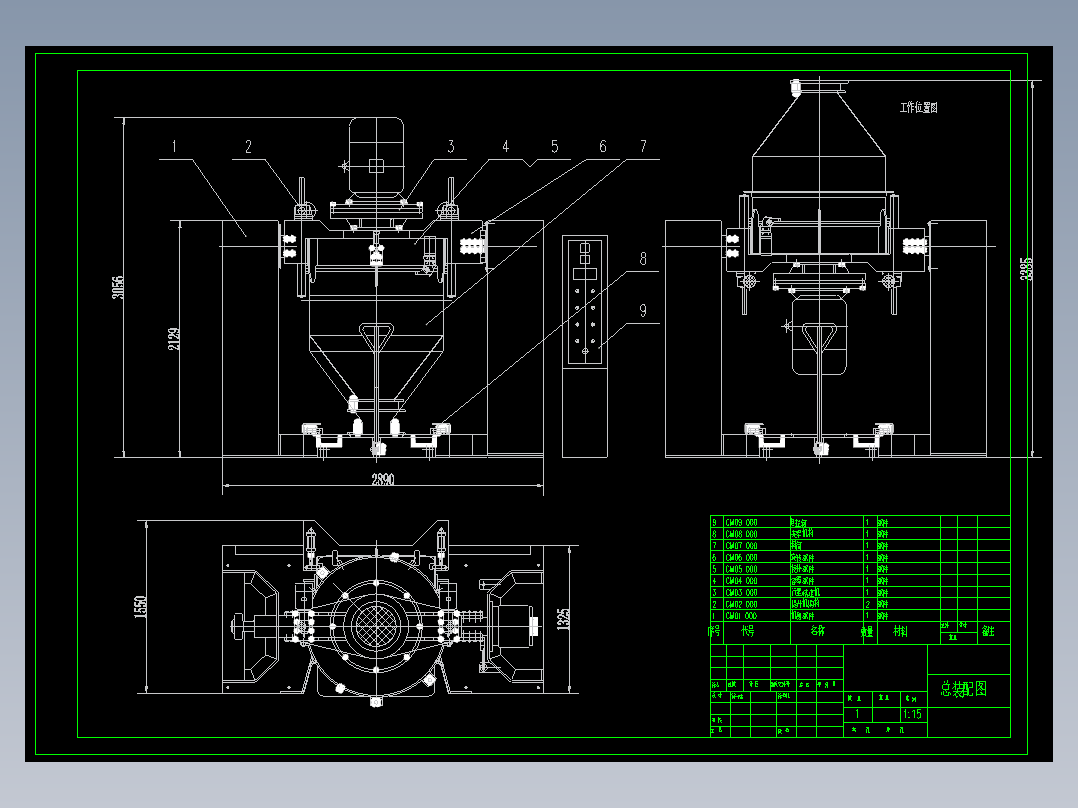Click the CM09 000 parts list cell
This screenshot has width=1078, height=808.
tap(741, 523)
